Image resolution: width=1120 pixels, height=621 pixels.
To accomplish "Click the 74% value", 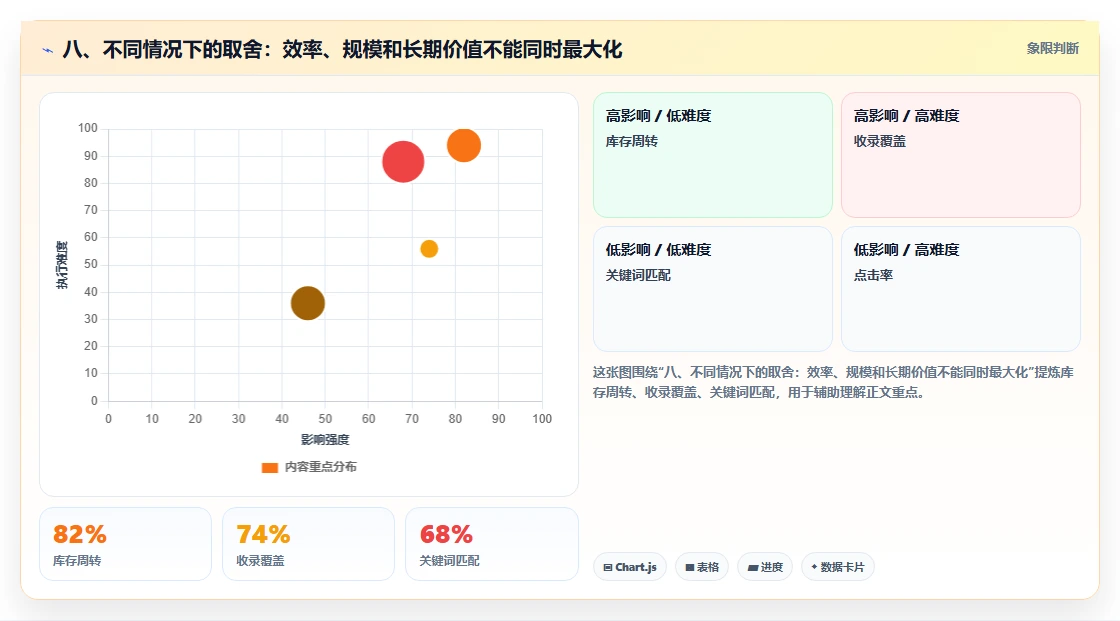I will pyautogui.click(x=263, y=535).
